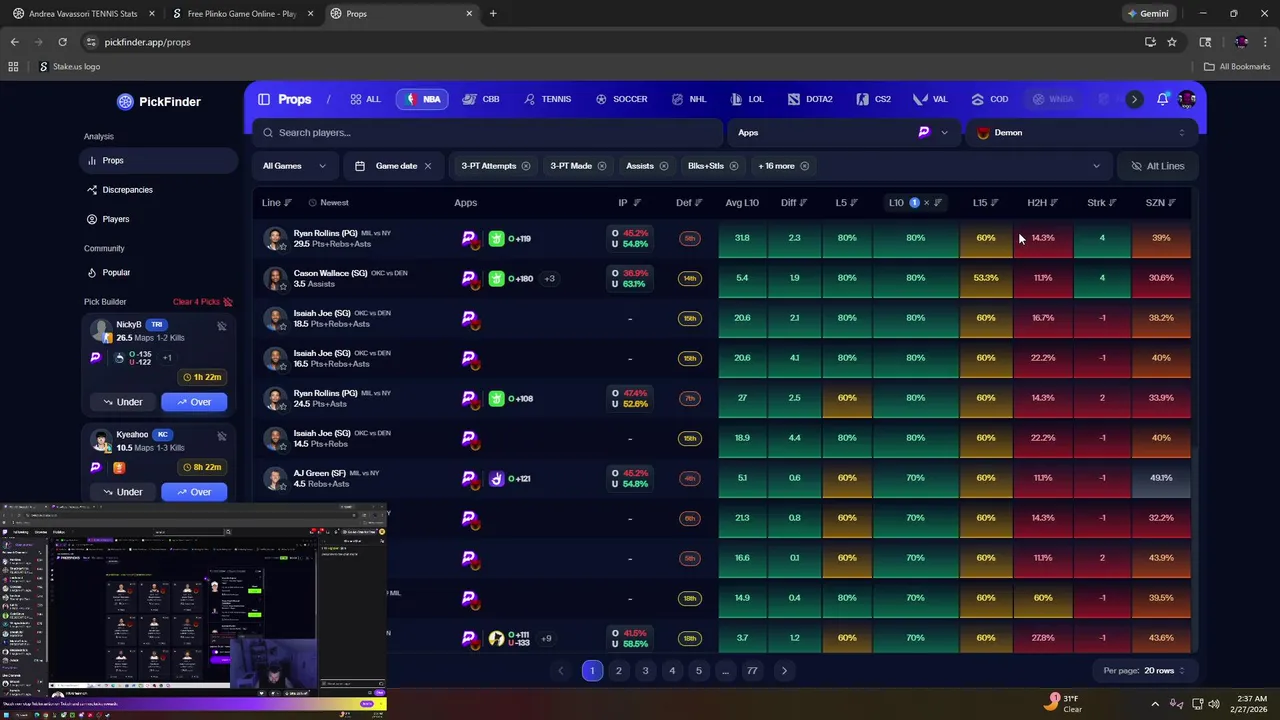Choose Over for Kyeahoo pick
This screenshot has height=720, width=1280.
(194, 492)
